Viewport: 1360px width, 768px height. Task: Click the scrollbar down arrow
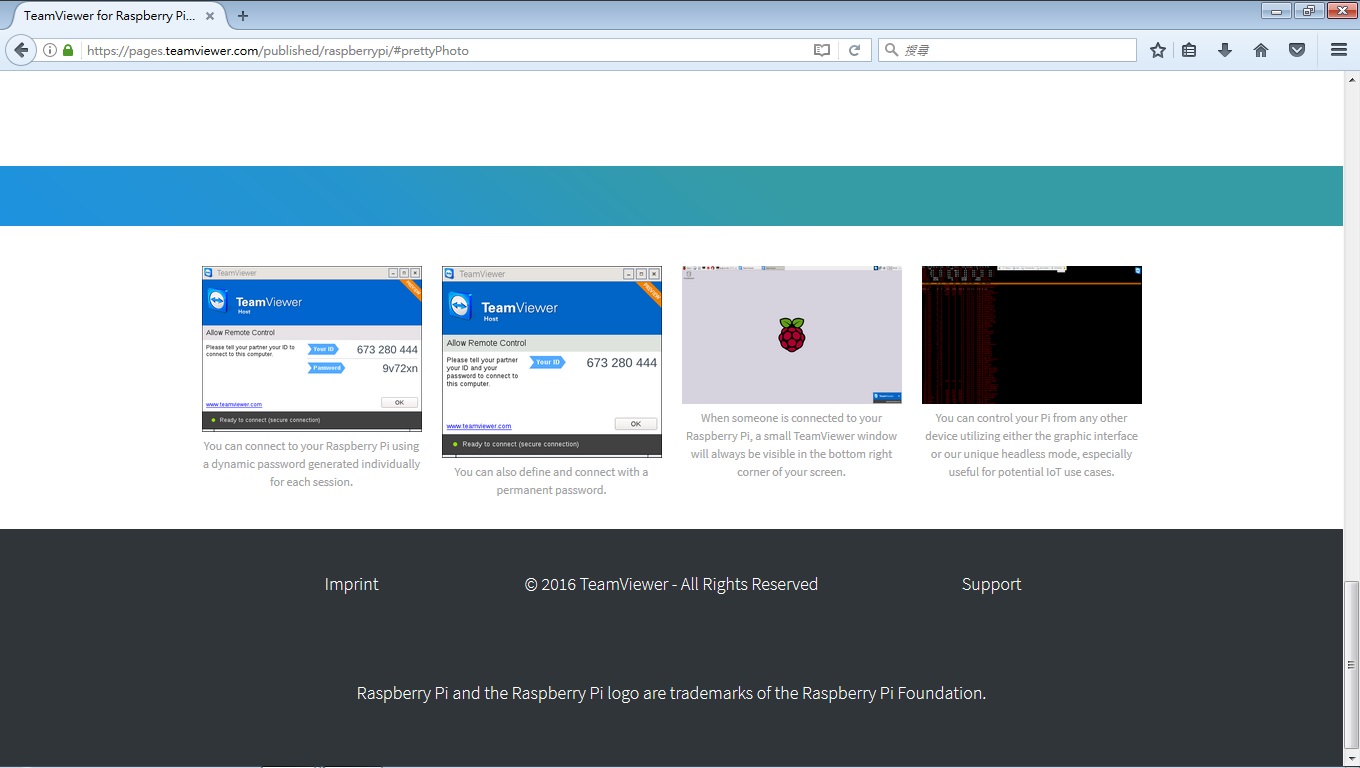1351,757
